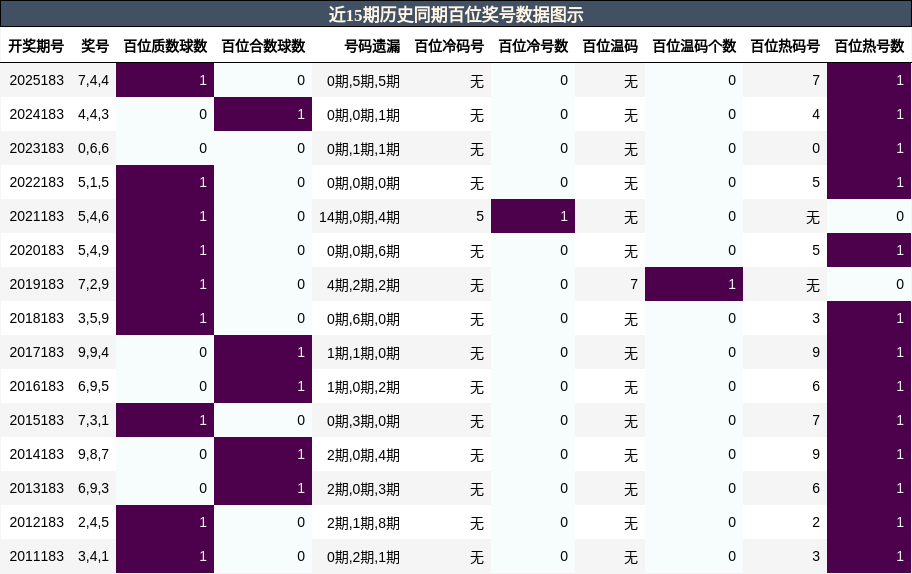Click prize number 3,5,9
Screen dimensions: 912x574
(94, 319)
